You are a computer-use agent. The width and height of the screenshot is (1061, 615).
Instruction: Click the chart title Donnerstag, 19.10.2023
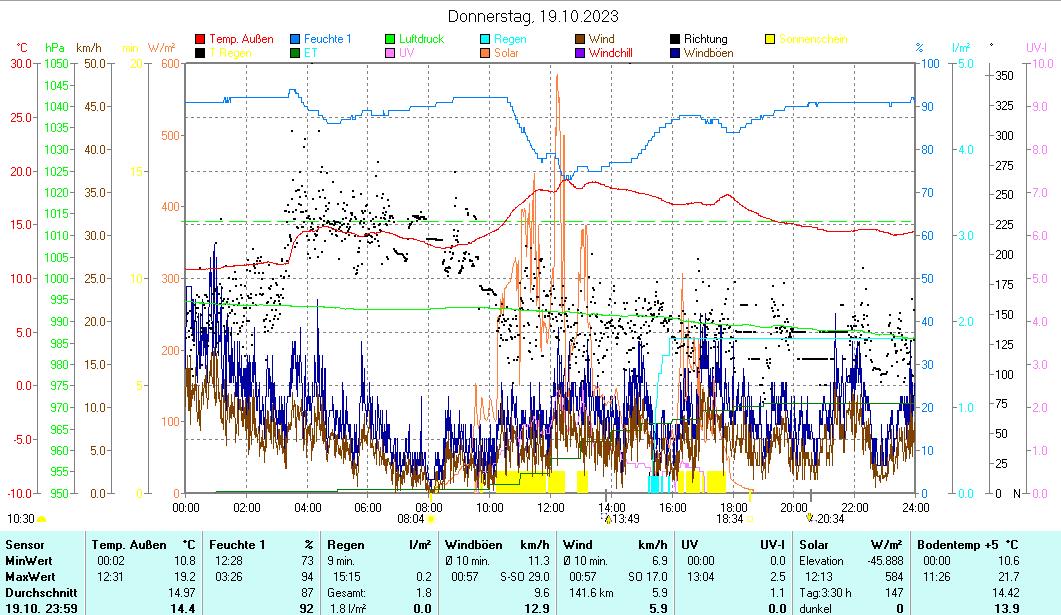(x=533, y=16)
